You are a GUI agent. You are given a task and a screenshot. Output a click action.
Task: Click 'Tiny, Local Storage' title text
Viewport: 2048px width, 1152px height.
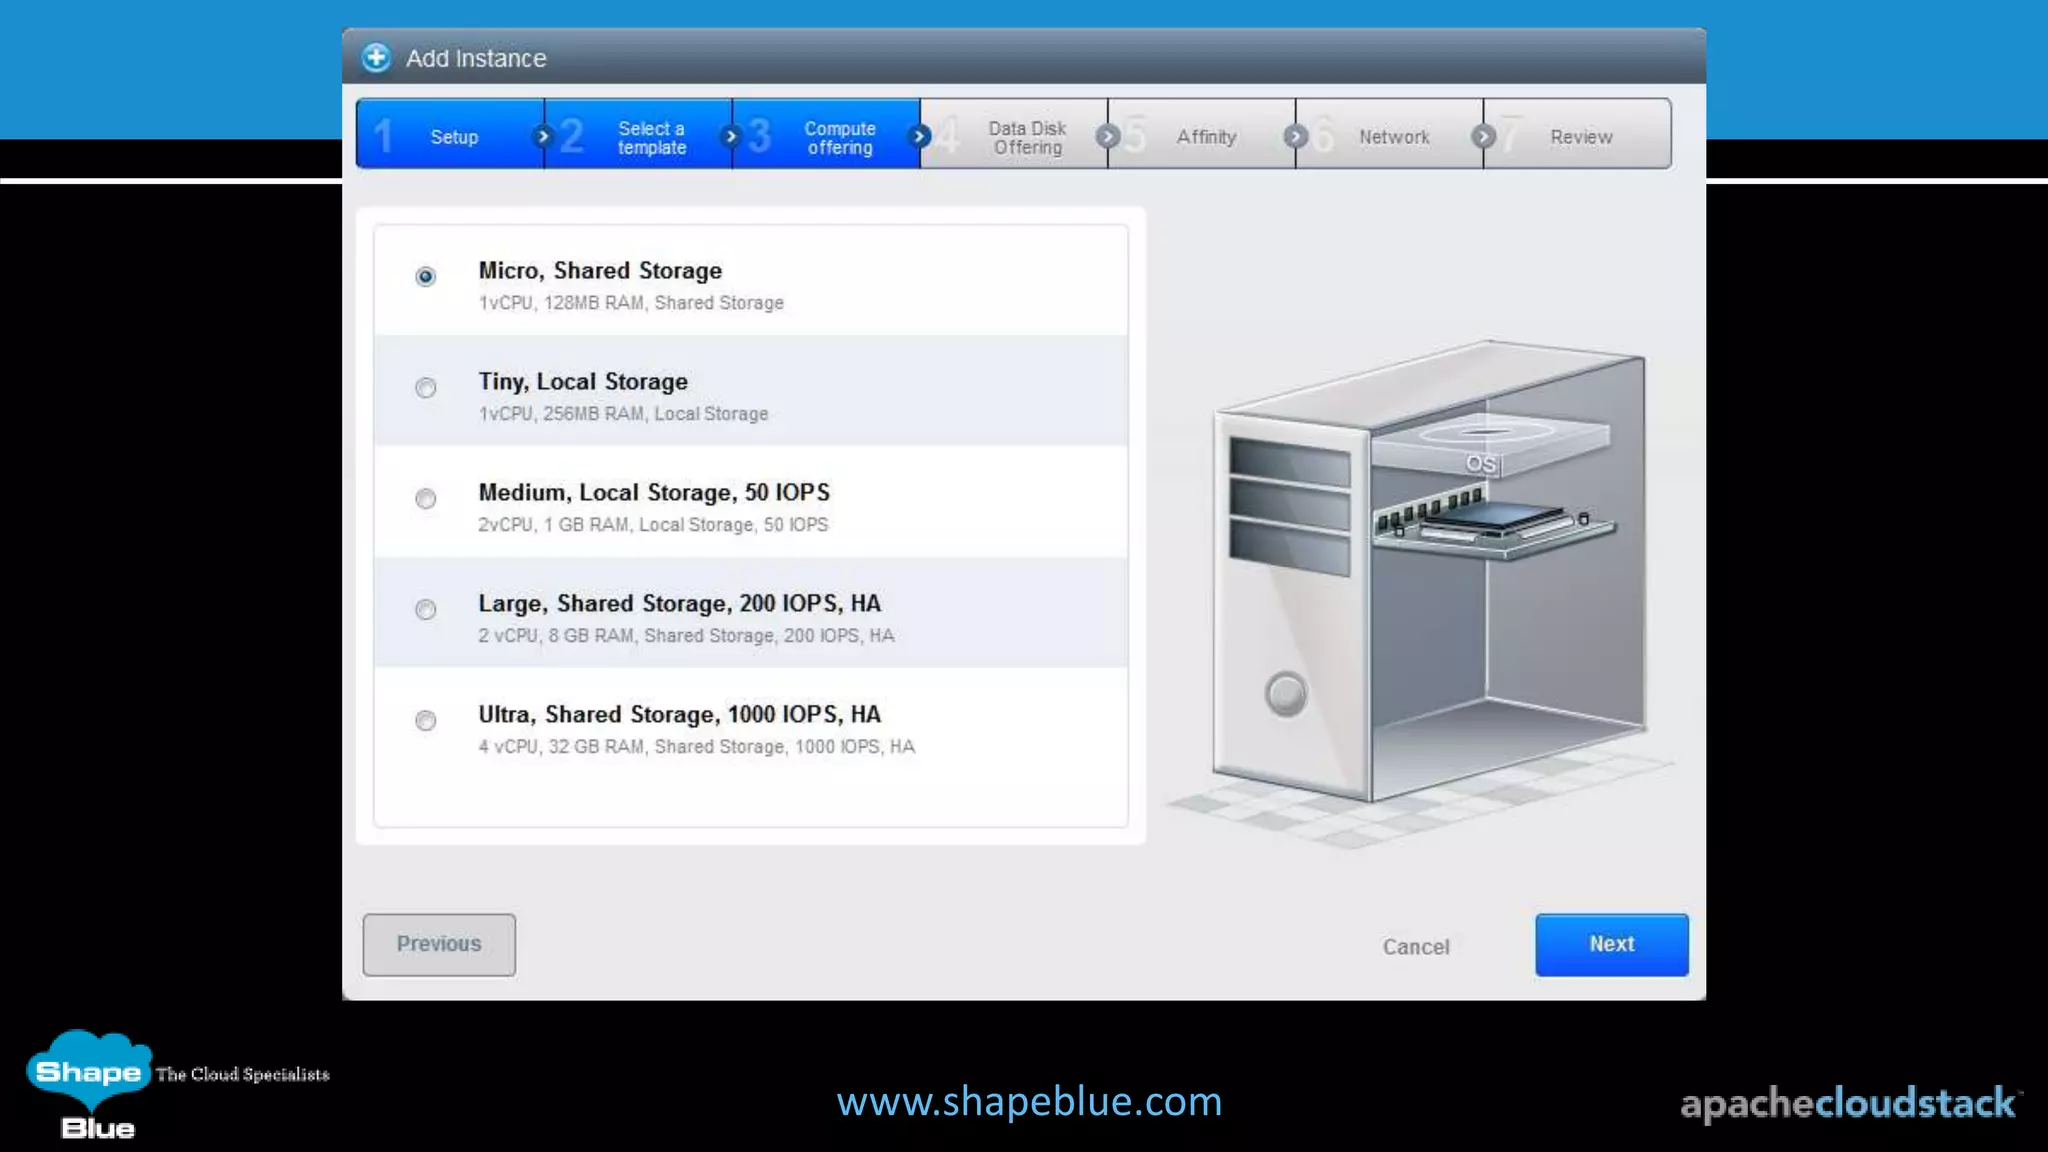(x=583, y=382)
